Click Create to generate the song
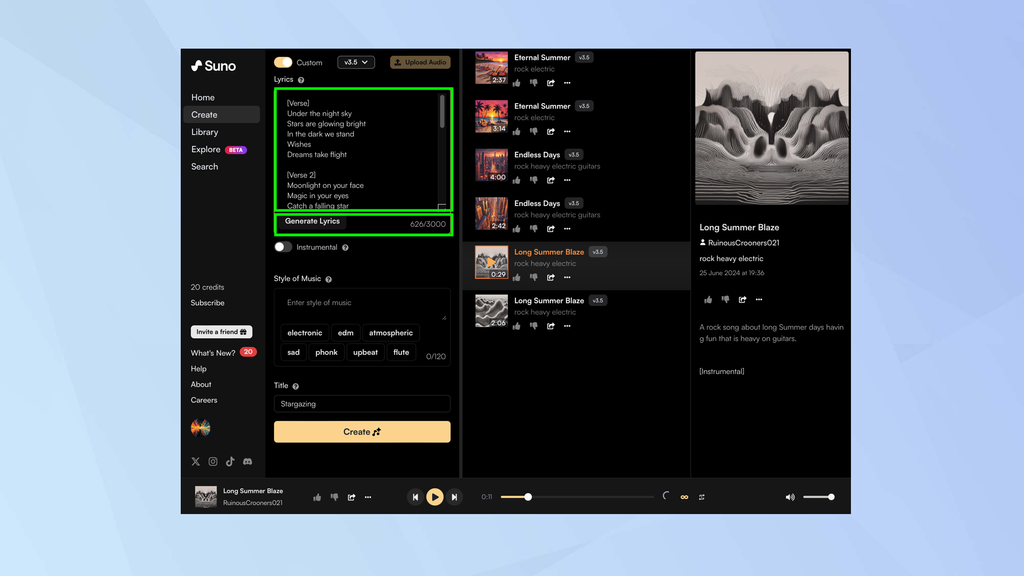1024x576 pixels. [x=362, y=431]
